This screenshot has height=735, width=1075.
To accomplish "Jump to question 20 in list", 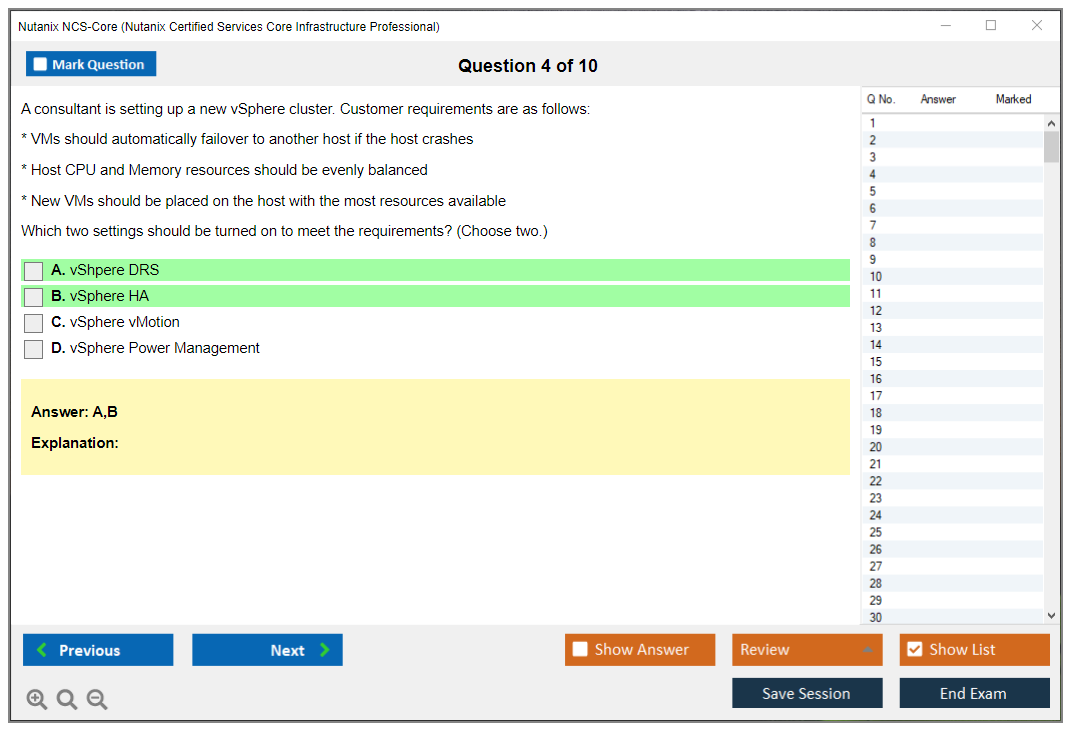I will 876,447.
